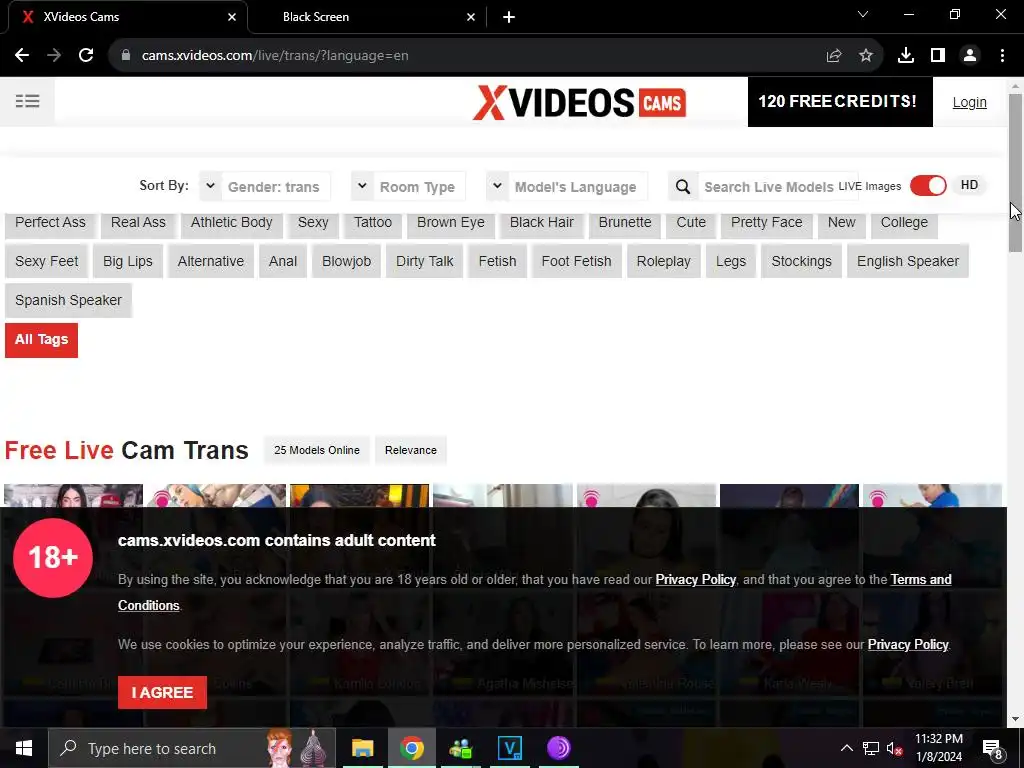
Task: Click the I AGREE button
Action: pyautogui.click(x=162, y=692)
